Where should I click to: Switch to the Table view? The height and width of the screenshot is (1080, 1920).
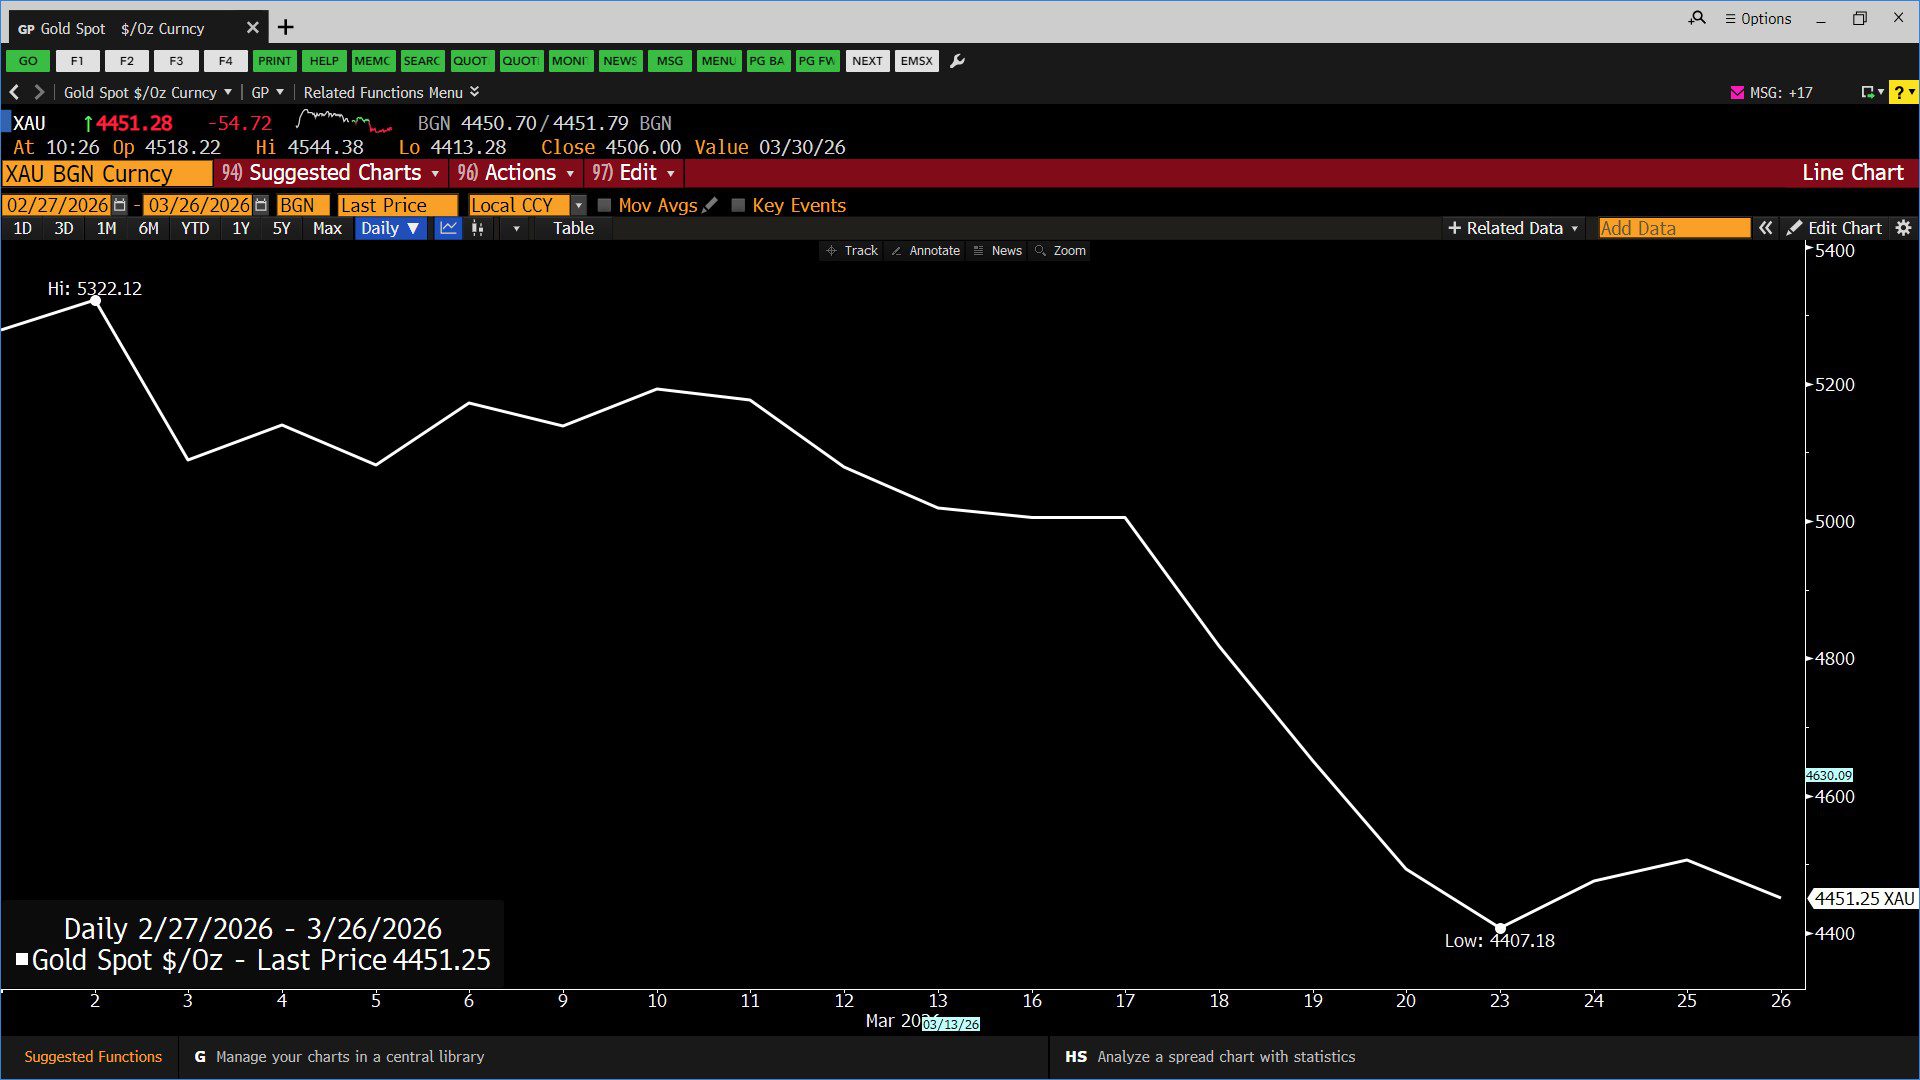click(573, 228)
